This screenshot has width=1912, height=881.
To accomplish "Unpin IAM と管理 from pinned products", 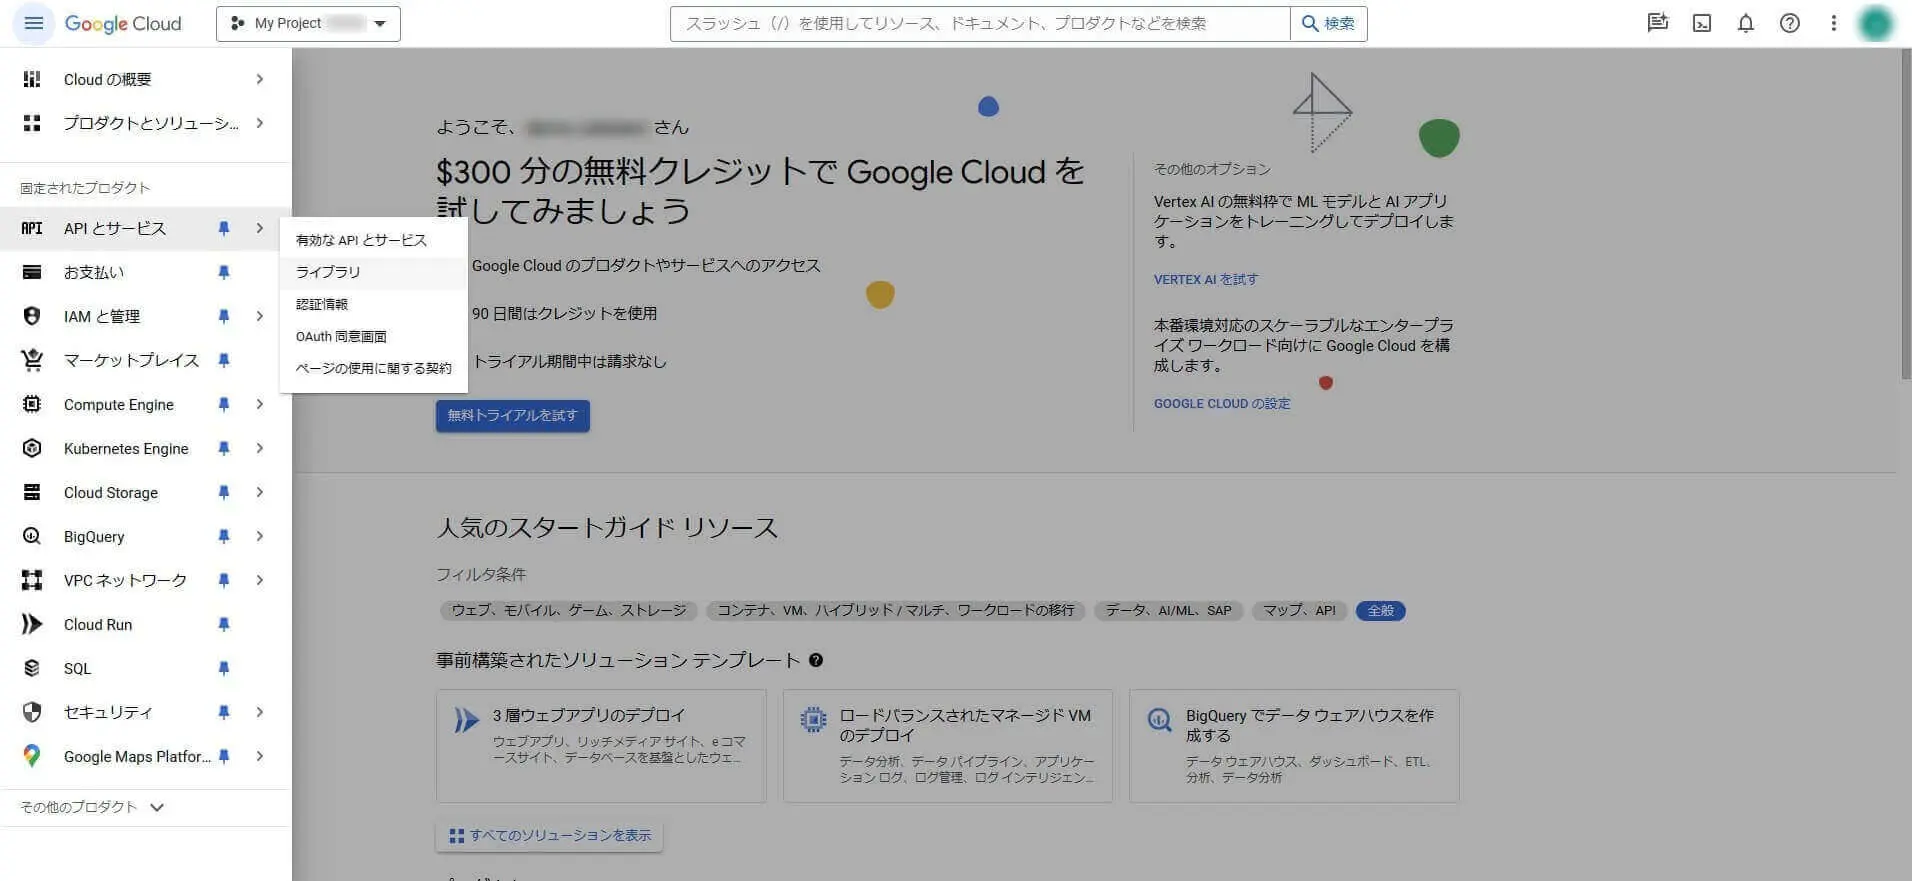I will [224, 316].
